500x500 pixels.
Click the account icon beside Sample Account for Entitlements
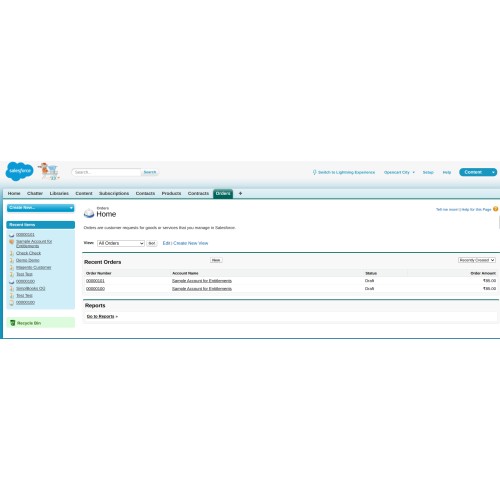point(12,242)
